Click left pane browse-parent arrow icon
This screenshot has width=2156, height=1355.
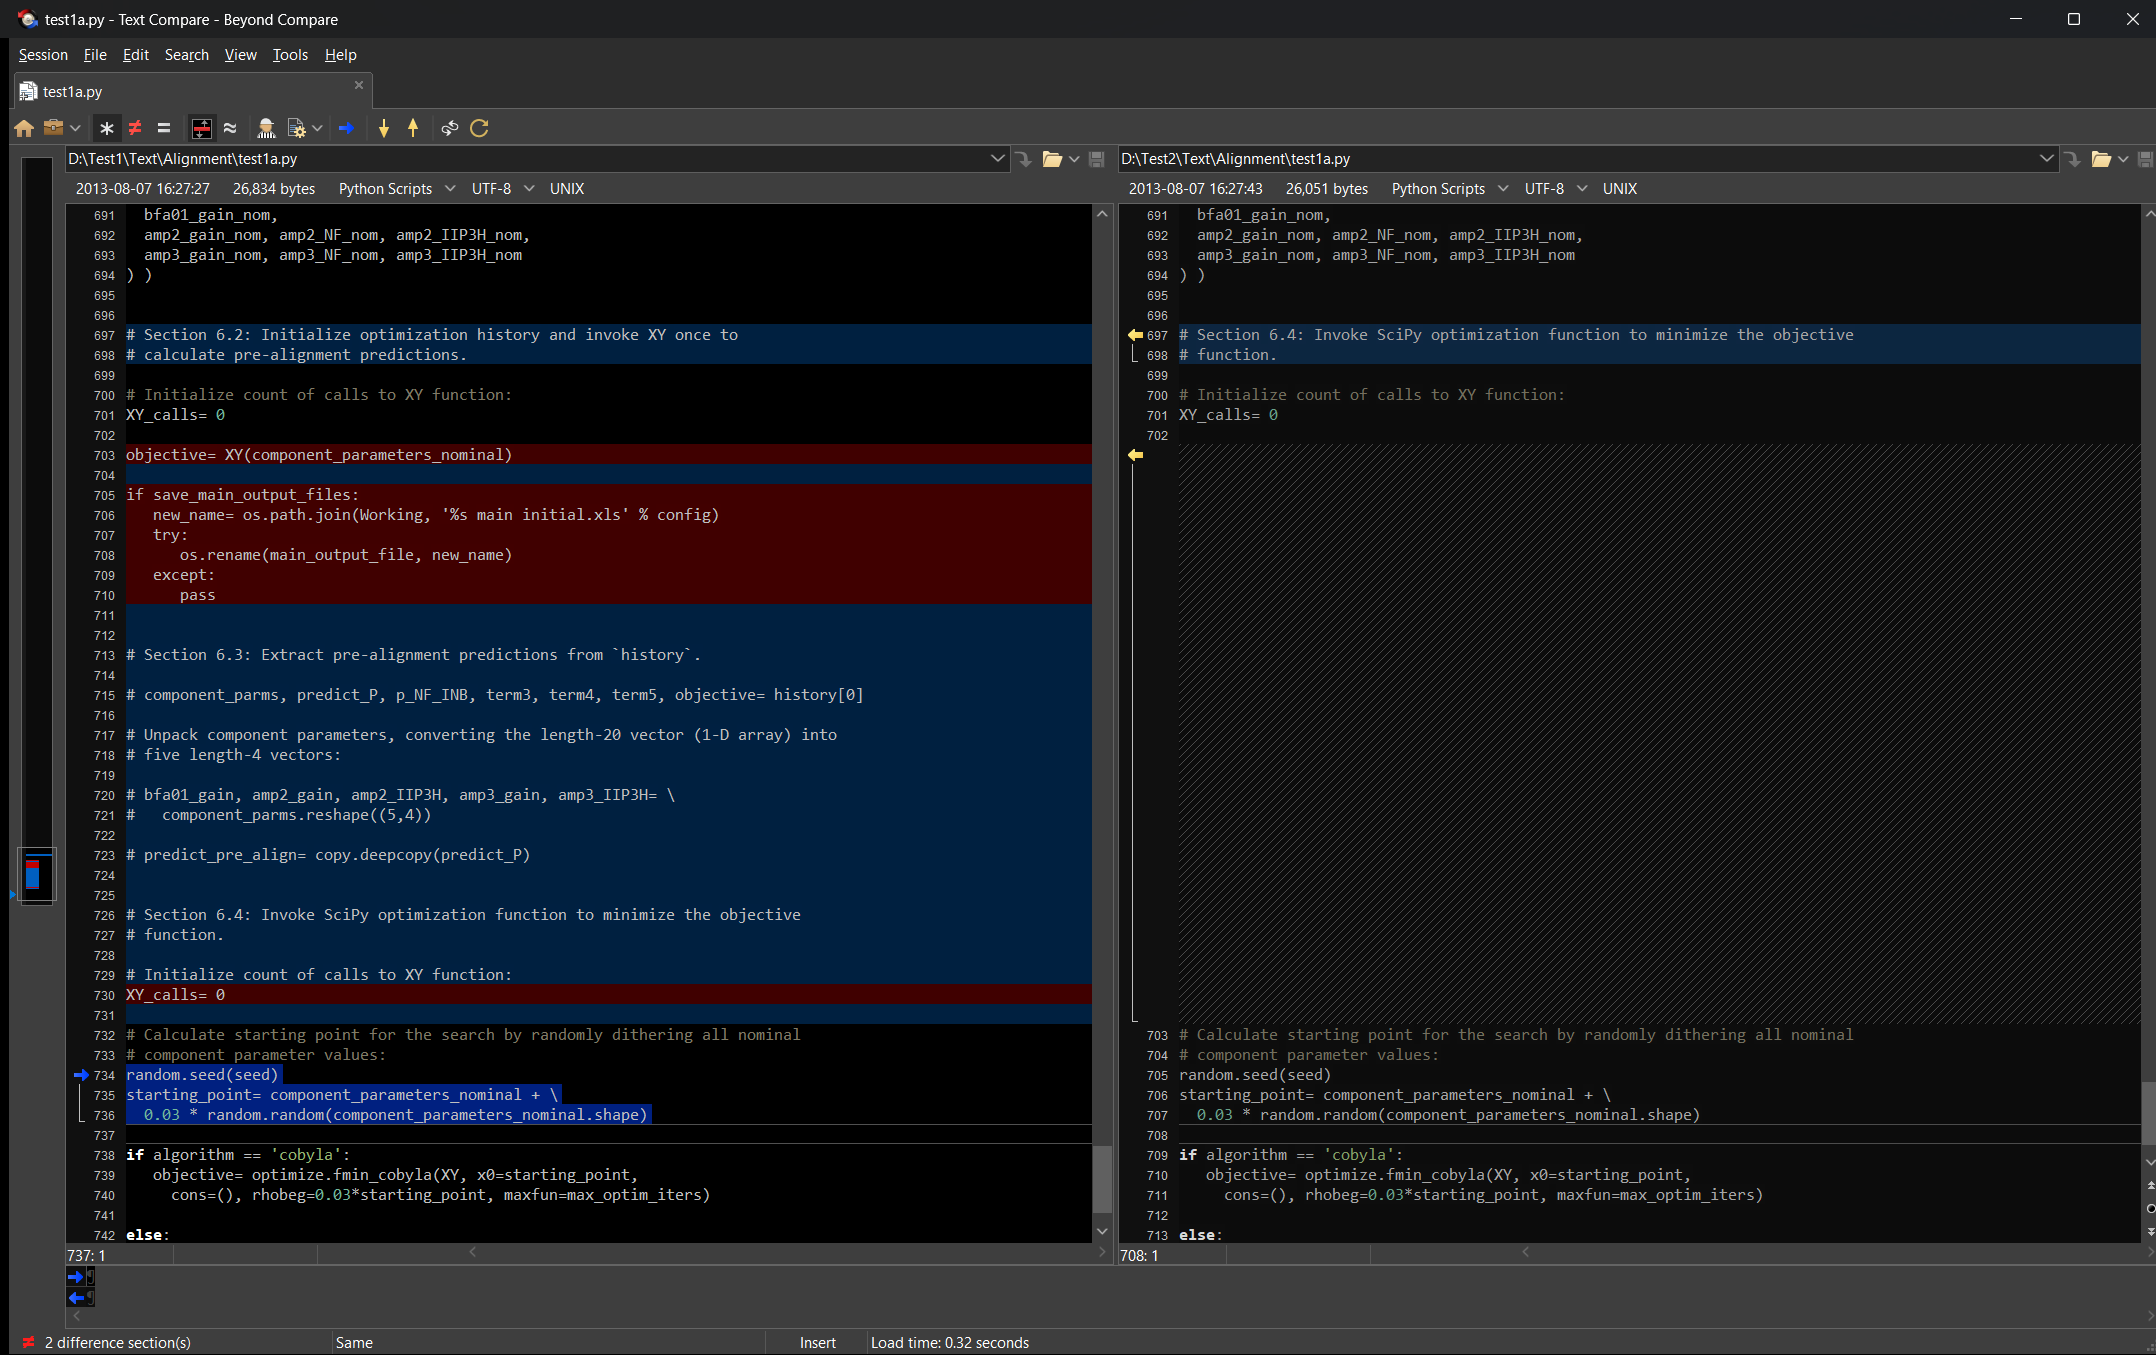pos(1023,159)
